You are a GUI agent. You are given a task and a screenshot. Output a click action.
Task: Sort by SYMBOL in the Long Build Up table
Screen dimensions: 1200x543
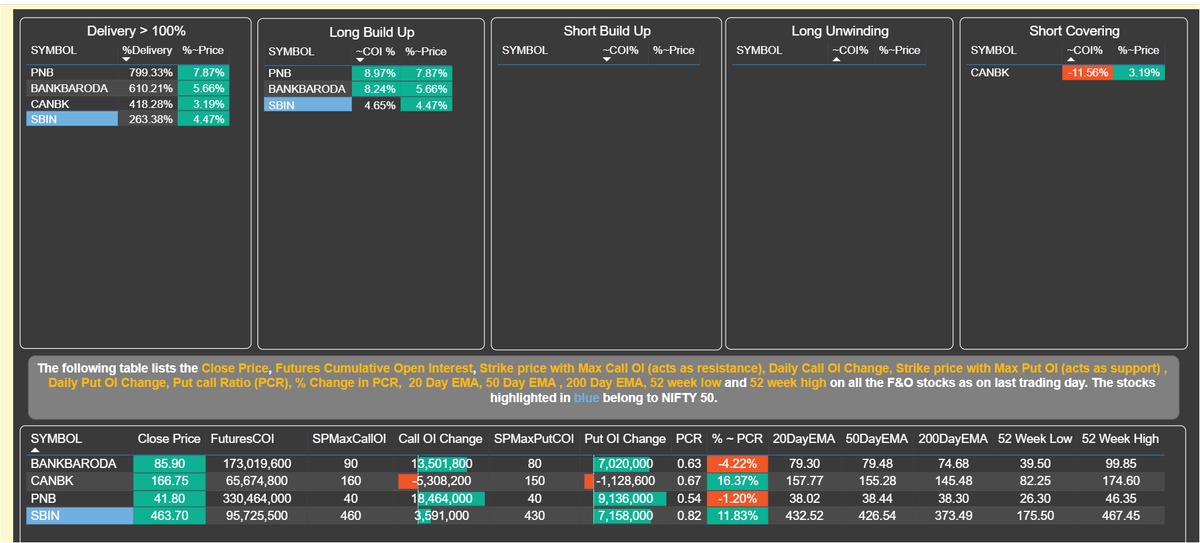[292, 51]
